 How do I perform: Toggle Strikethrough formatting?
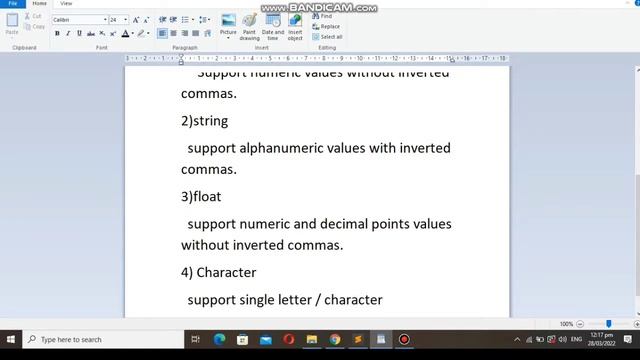tap(91, 33)
